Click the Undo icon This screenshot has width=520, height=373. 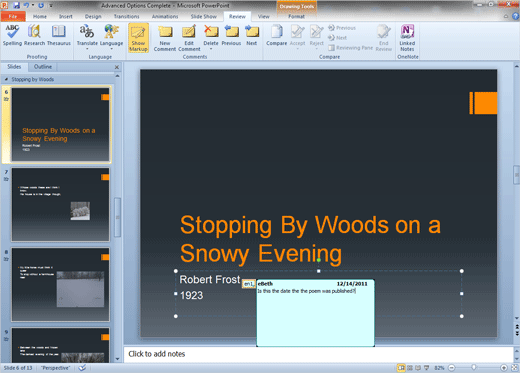coord(26,6)
